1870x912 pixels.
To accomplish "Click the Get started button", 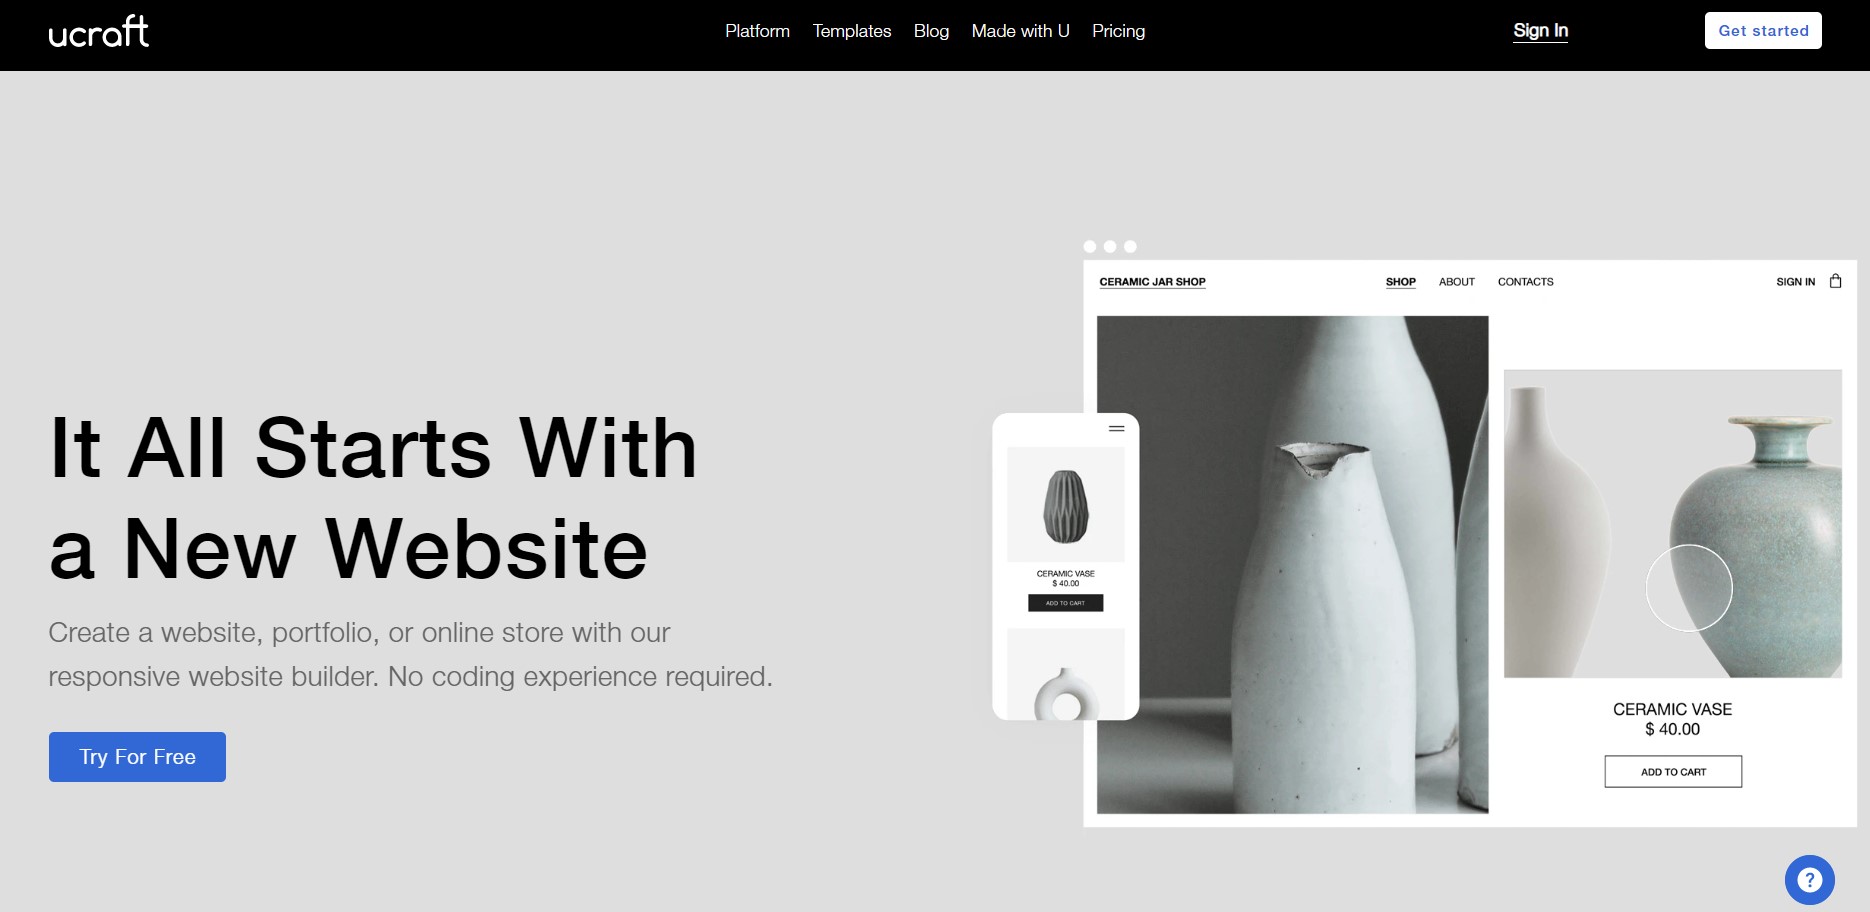I will click(x=1763, y=31).
